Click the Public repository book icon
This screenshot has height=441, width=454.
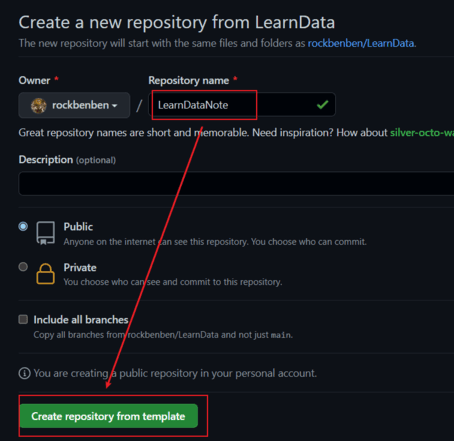click(x=46, y=233)
